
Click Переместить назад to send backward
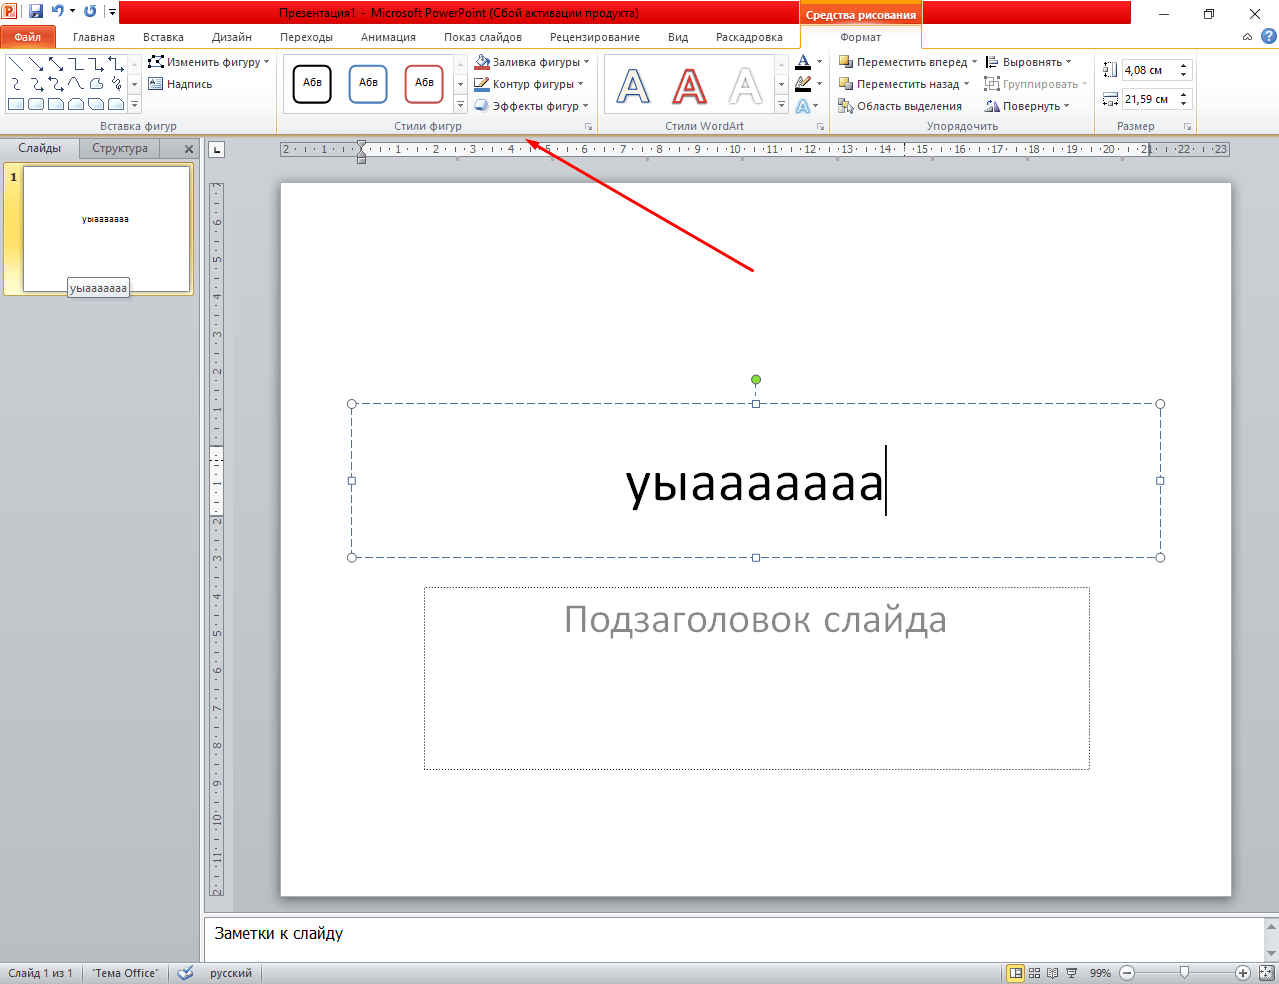coord(899,84)
